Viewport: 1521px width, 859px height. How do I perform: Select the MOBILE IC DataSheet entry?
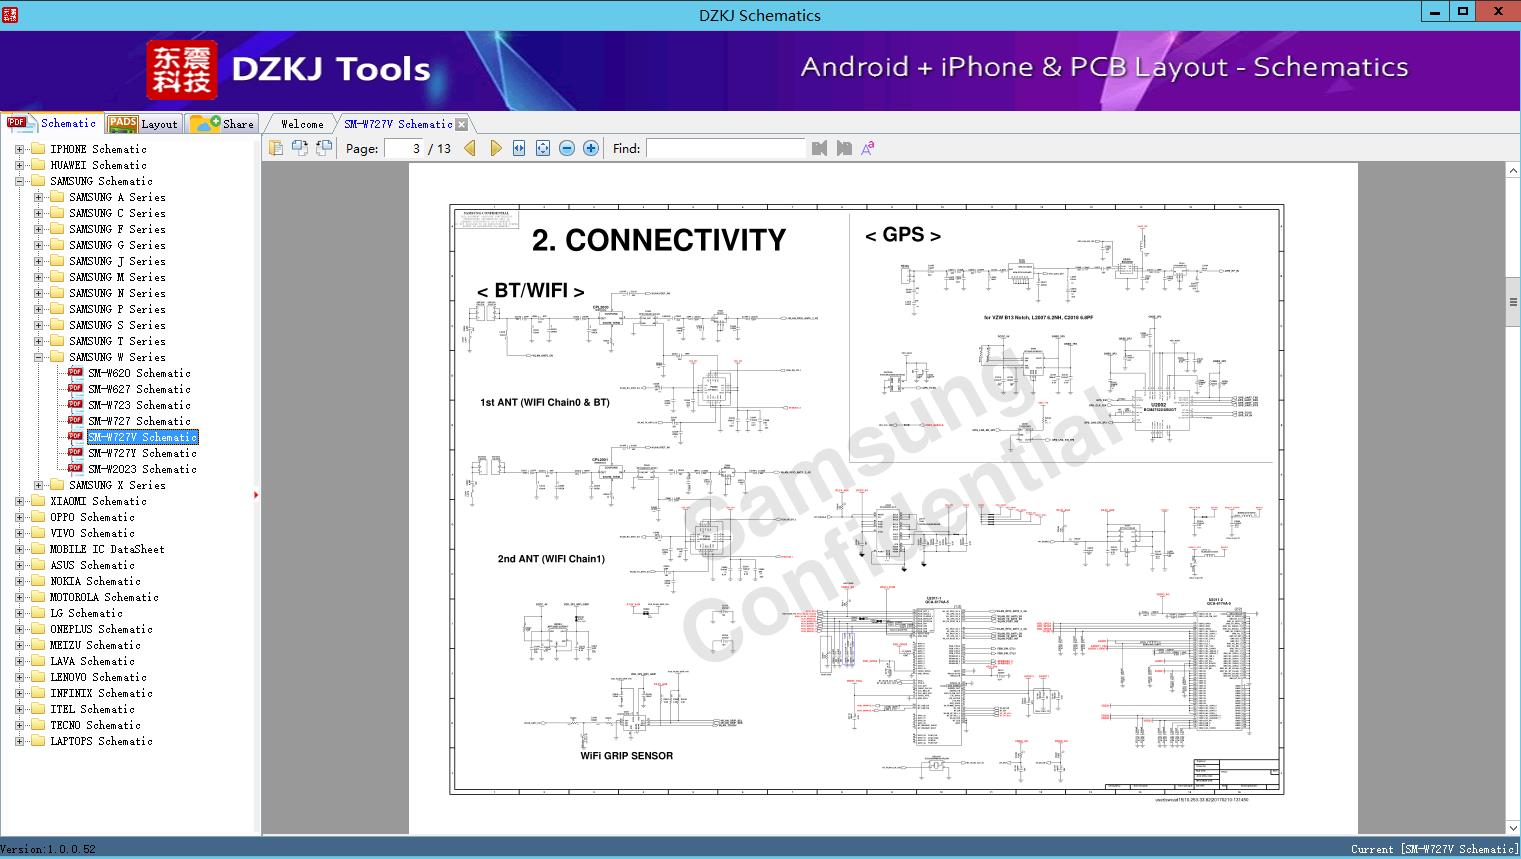click(x=107, y=549)
